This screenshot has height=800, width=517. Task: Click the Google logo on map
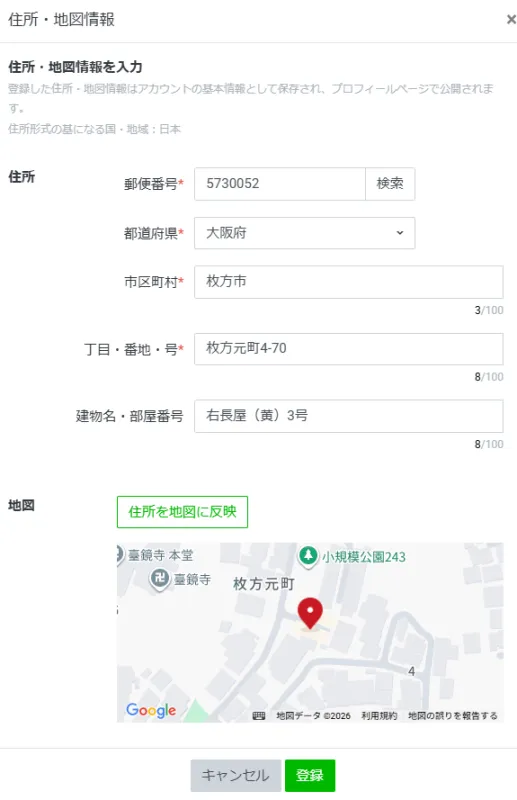[x=151, y=710]
